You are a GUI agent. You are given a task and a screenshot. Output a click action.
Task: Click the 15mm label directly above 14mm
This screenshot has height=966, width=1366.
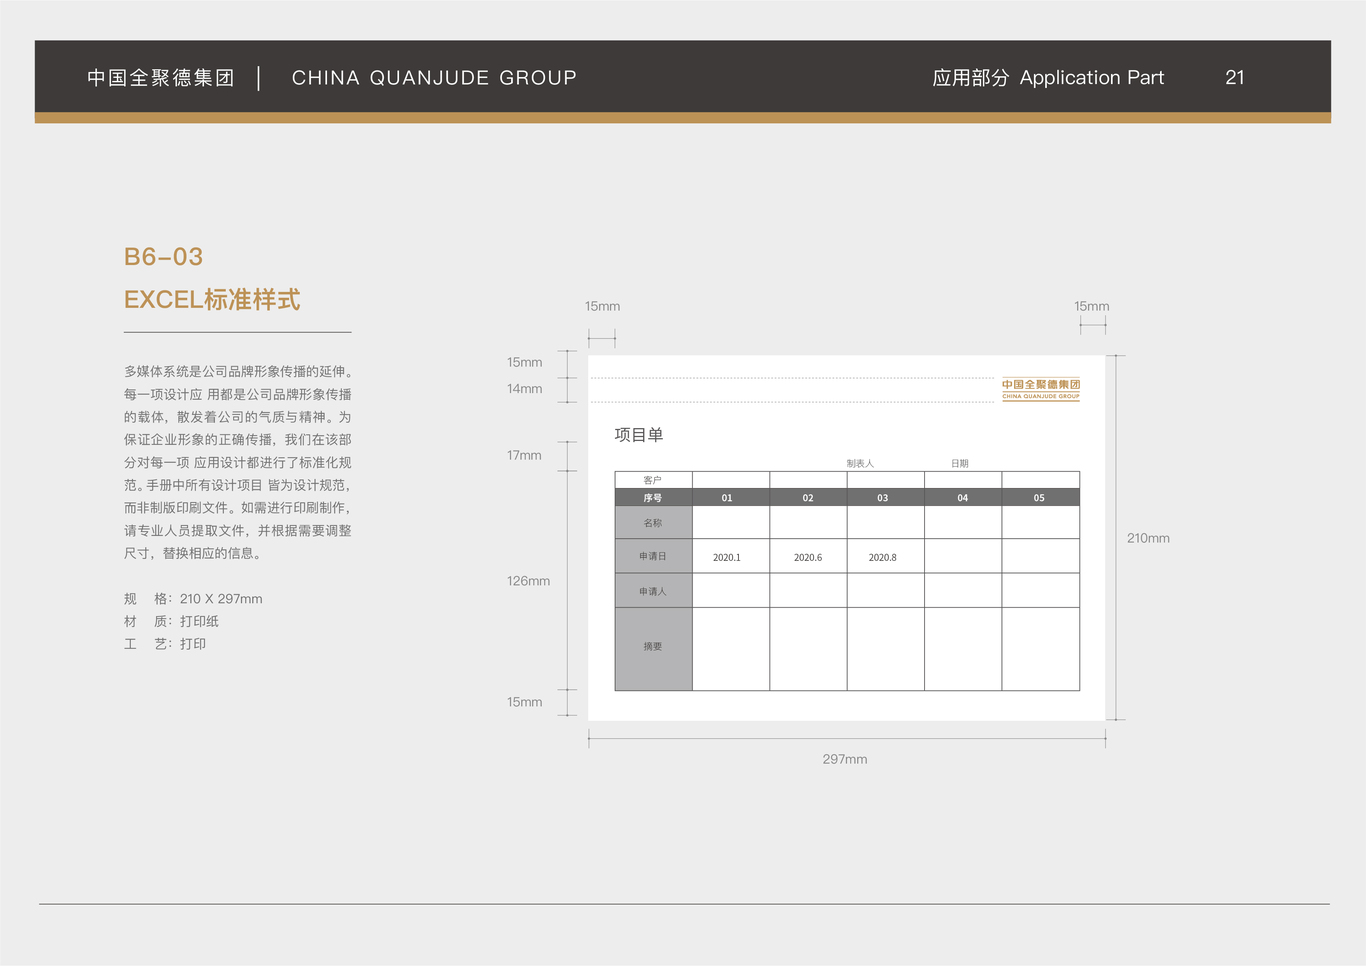pos(524,362)
